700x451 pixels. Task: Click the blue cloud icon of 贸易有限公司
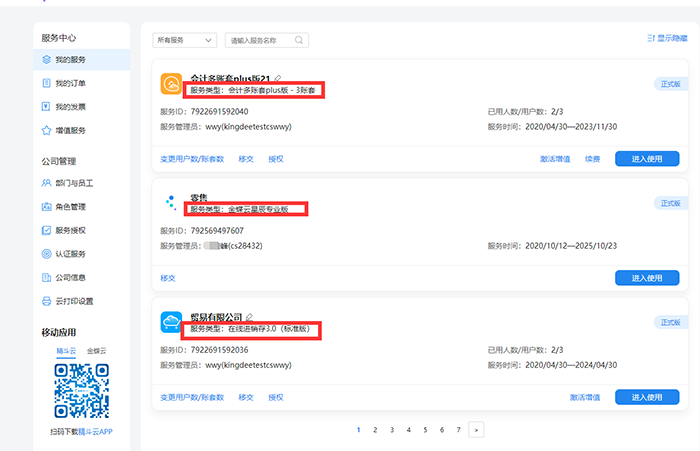click(x=171, y=322)
